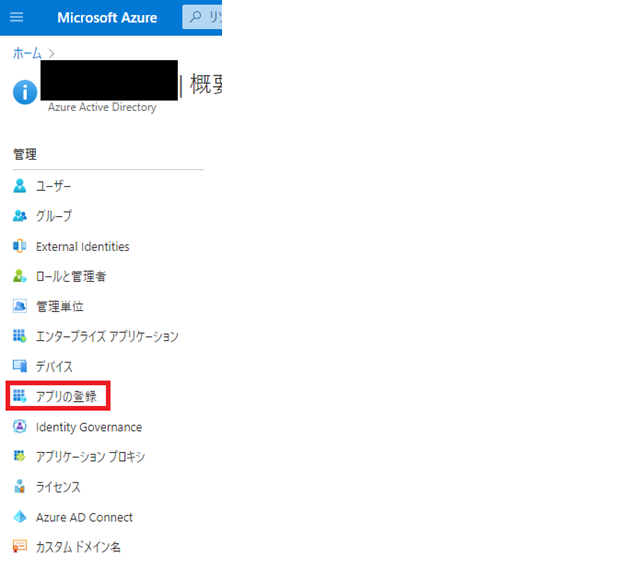
Task: Click the Azure Active Directory info icon
Action: 24,92
